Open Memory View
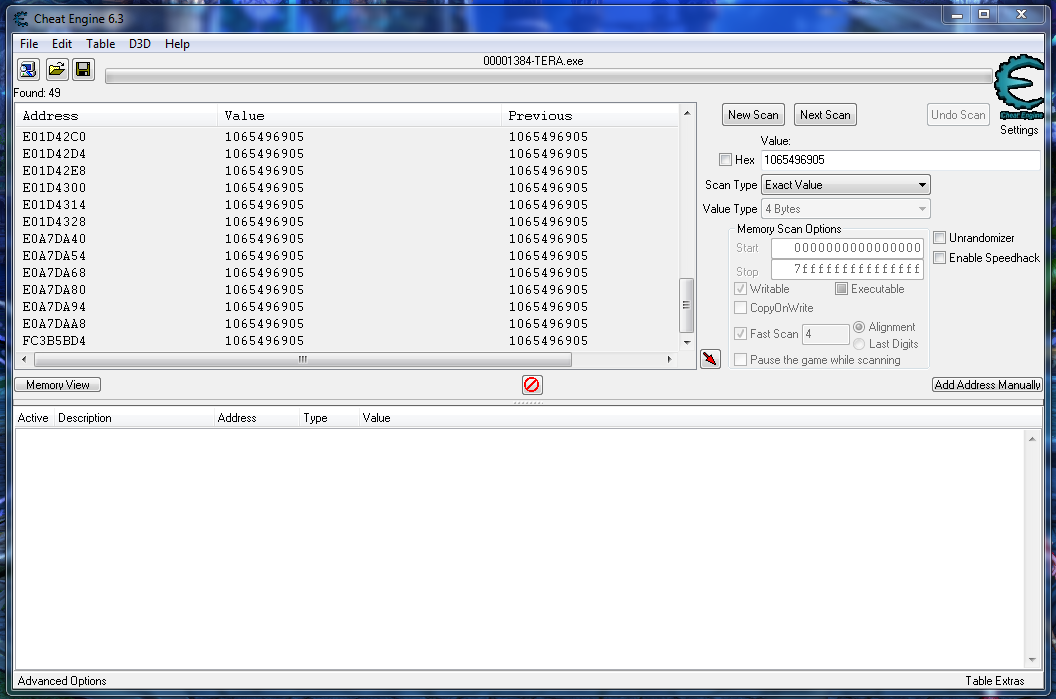Screen dimensions: 1056x699 [58, 385]
